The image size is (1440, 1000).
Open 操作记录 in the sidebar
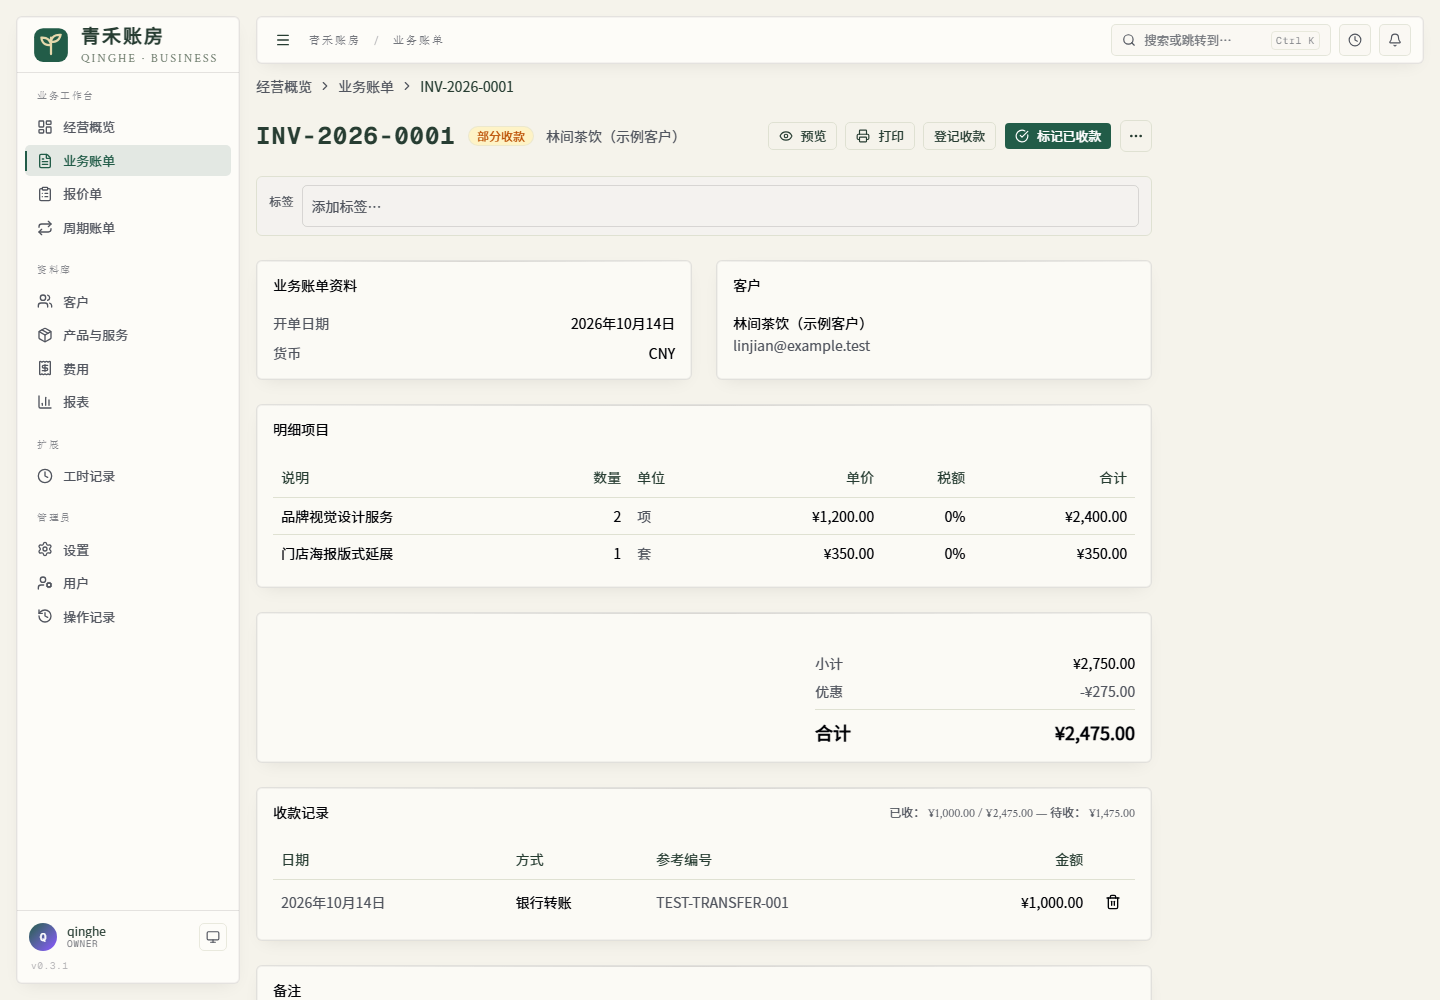[x=128, y=617]
